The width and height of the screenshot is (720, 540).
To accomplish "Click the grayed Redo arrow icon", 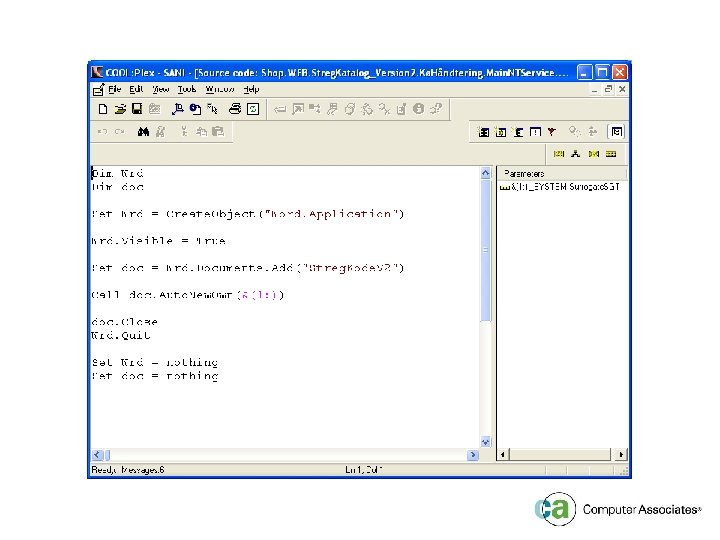I will pos(120,132).
